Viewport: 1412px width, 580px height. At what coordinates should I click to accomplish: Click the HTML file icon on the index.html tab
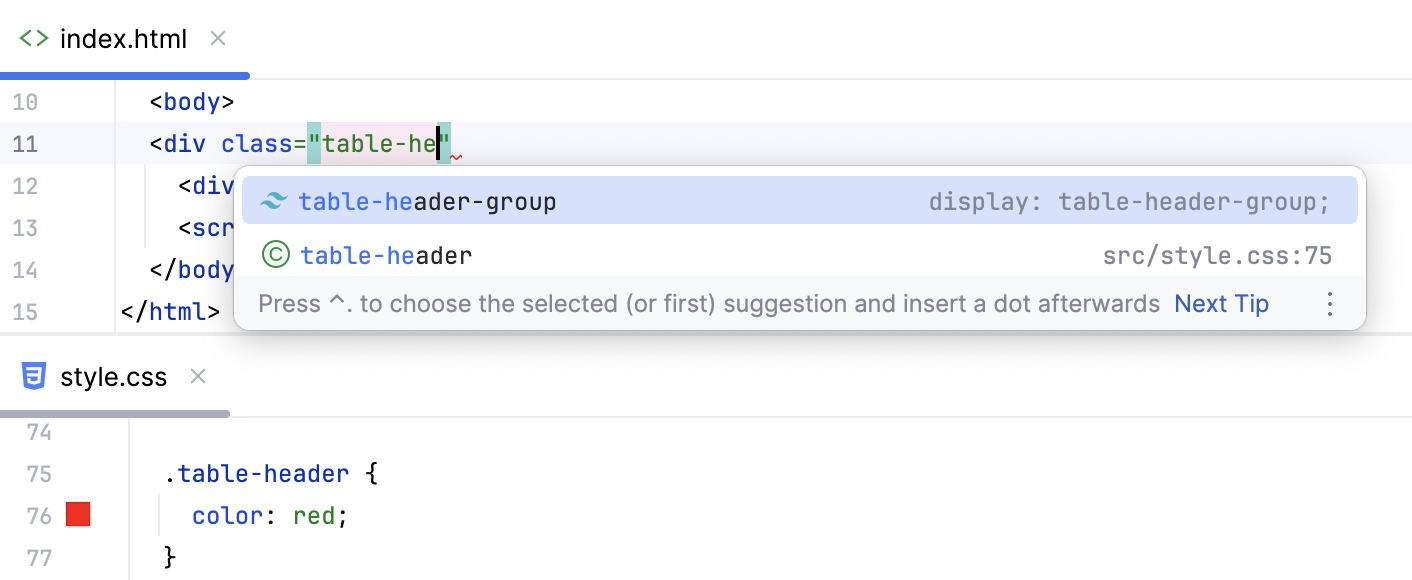(33, 38)
